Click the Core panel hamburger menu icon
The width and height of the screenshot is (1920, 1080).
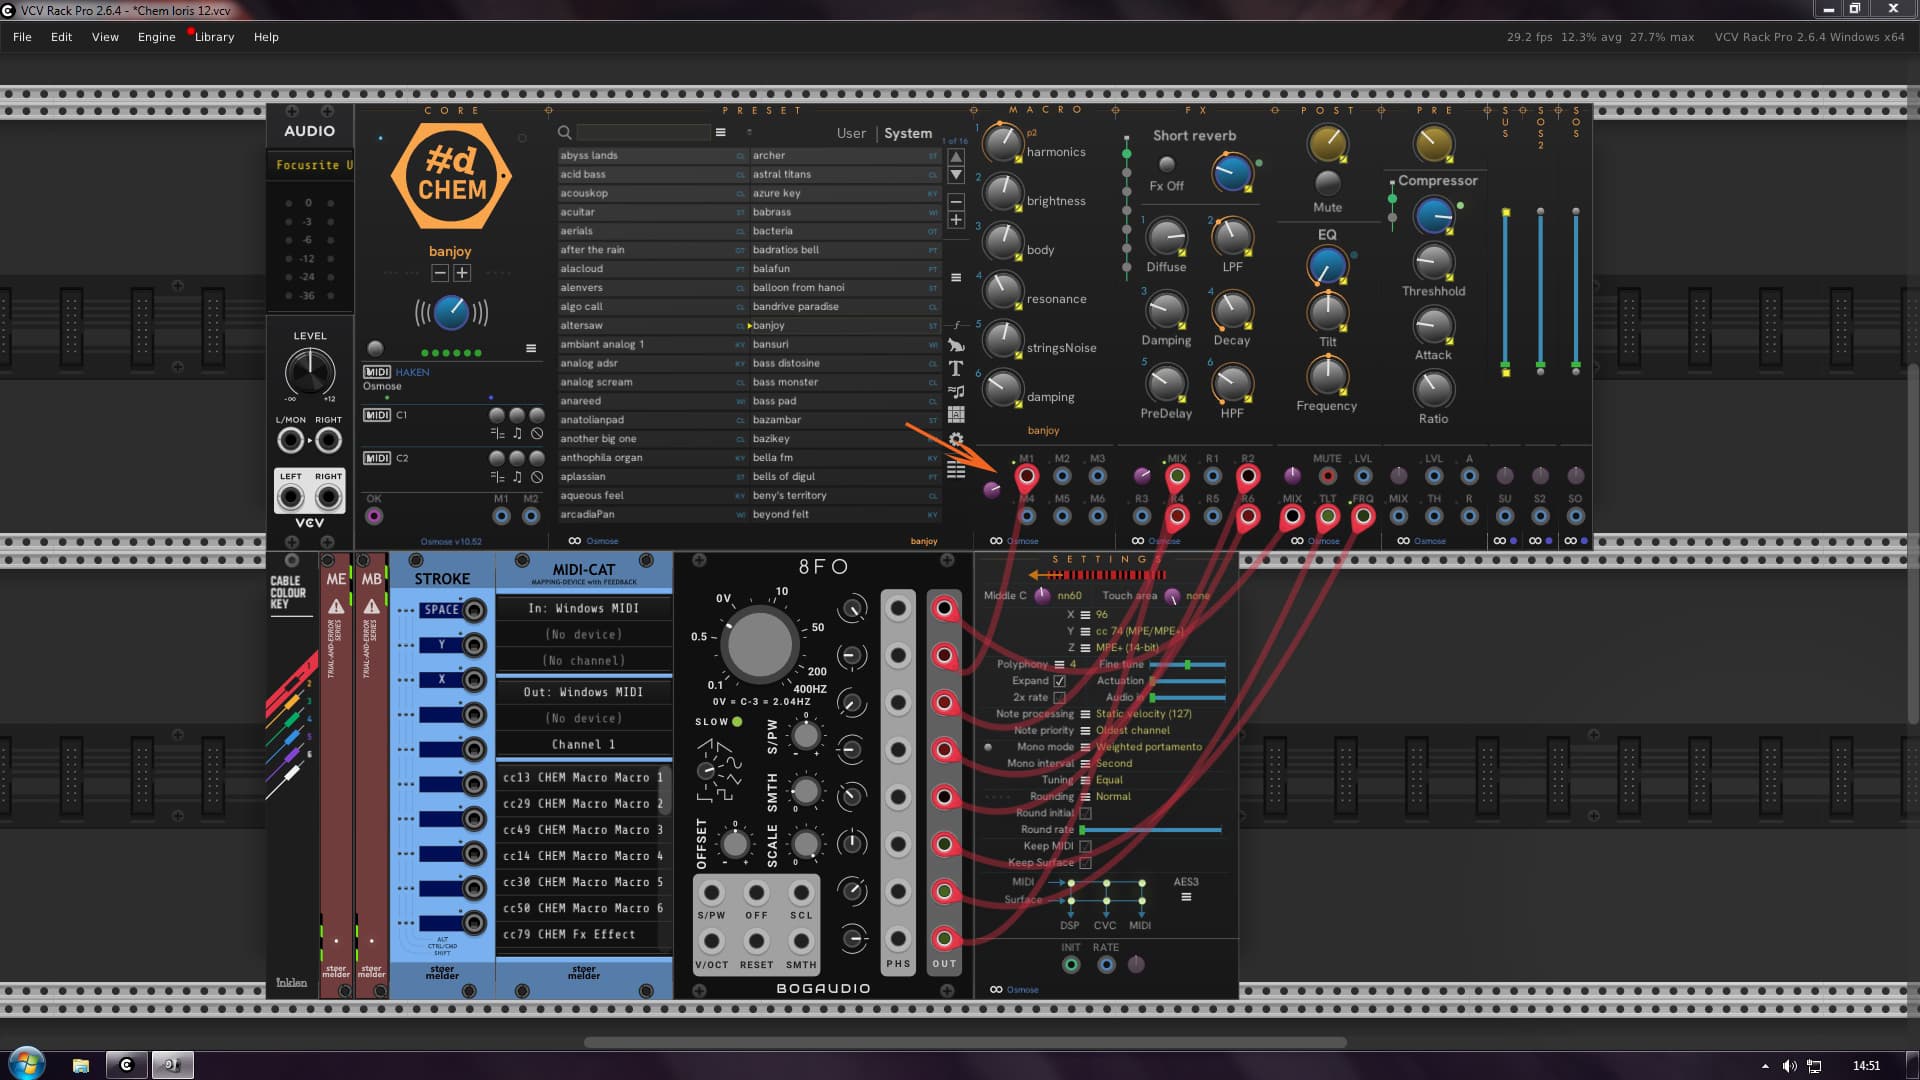[x=531, y=348]
